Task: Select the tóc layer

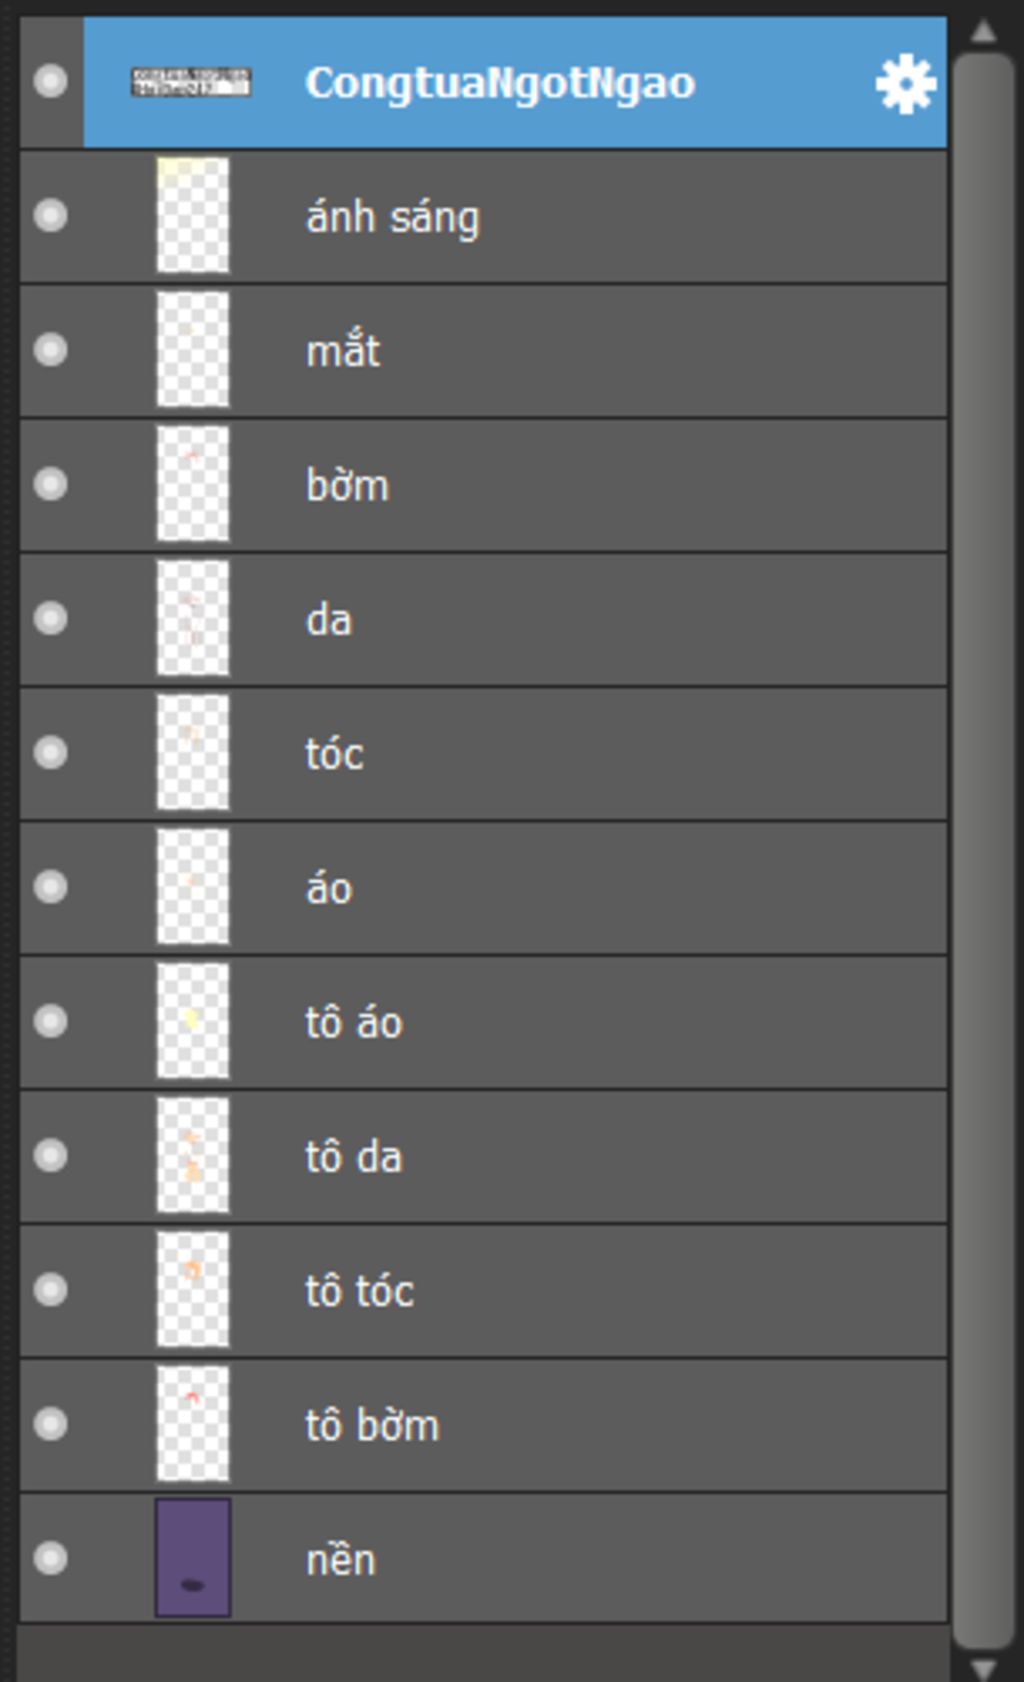Action: [x=483, y=753]
